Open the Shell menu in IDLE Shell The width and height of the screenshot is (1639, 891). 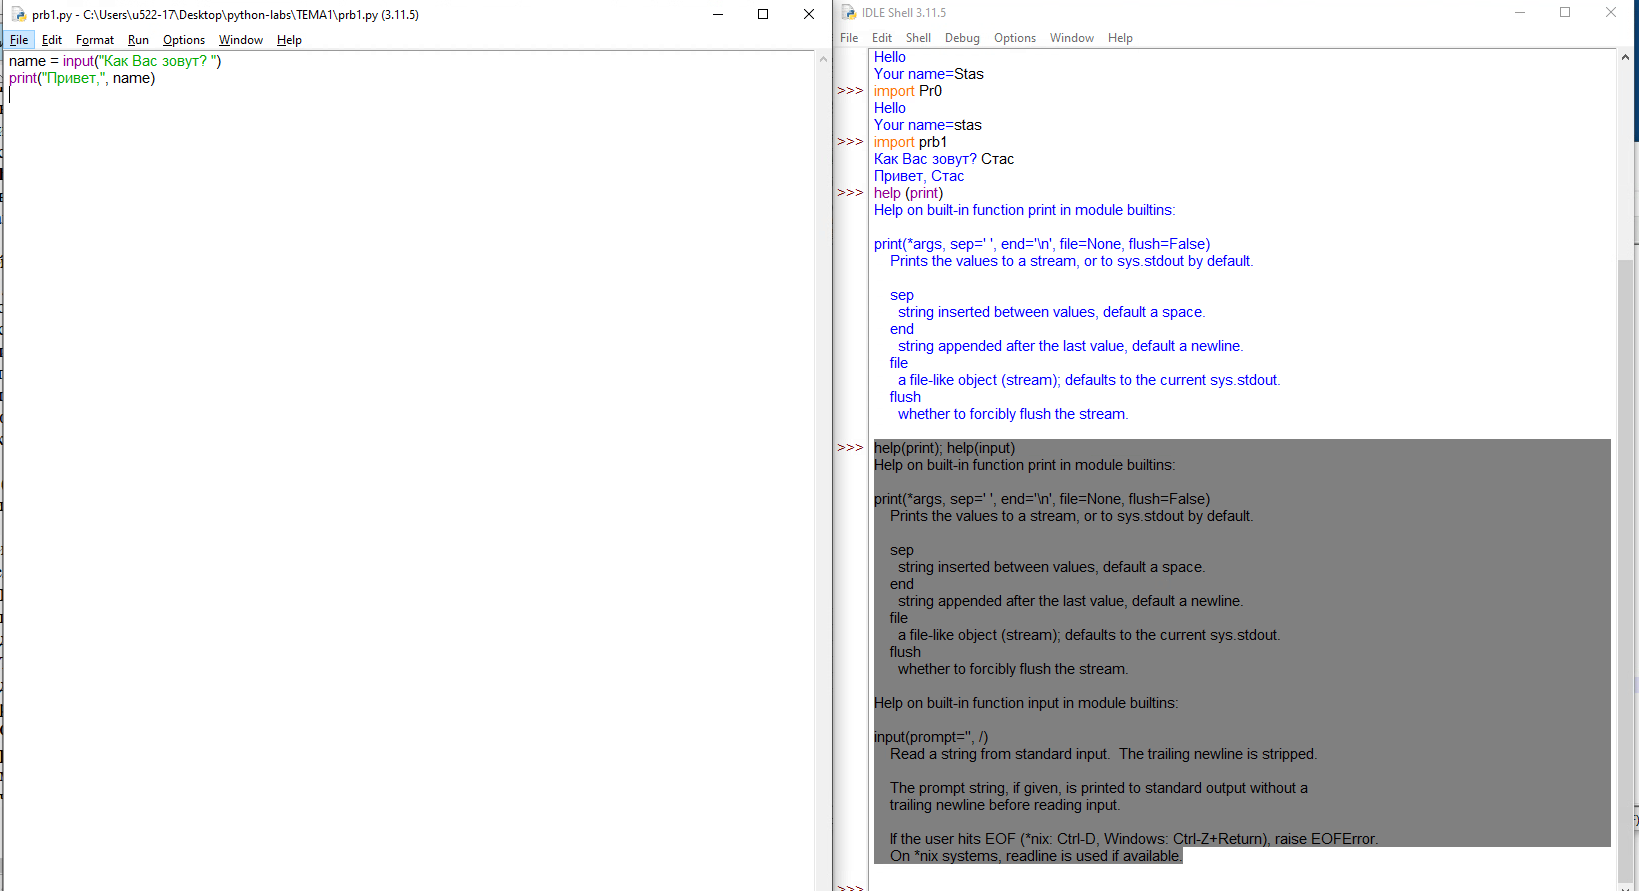tap(918, 38)
